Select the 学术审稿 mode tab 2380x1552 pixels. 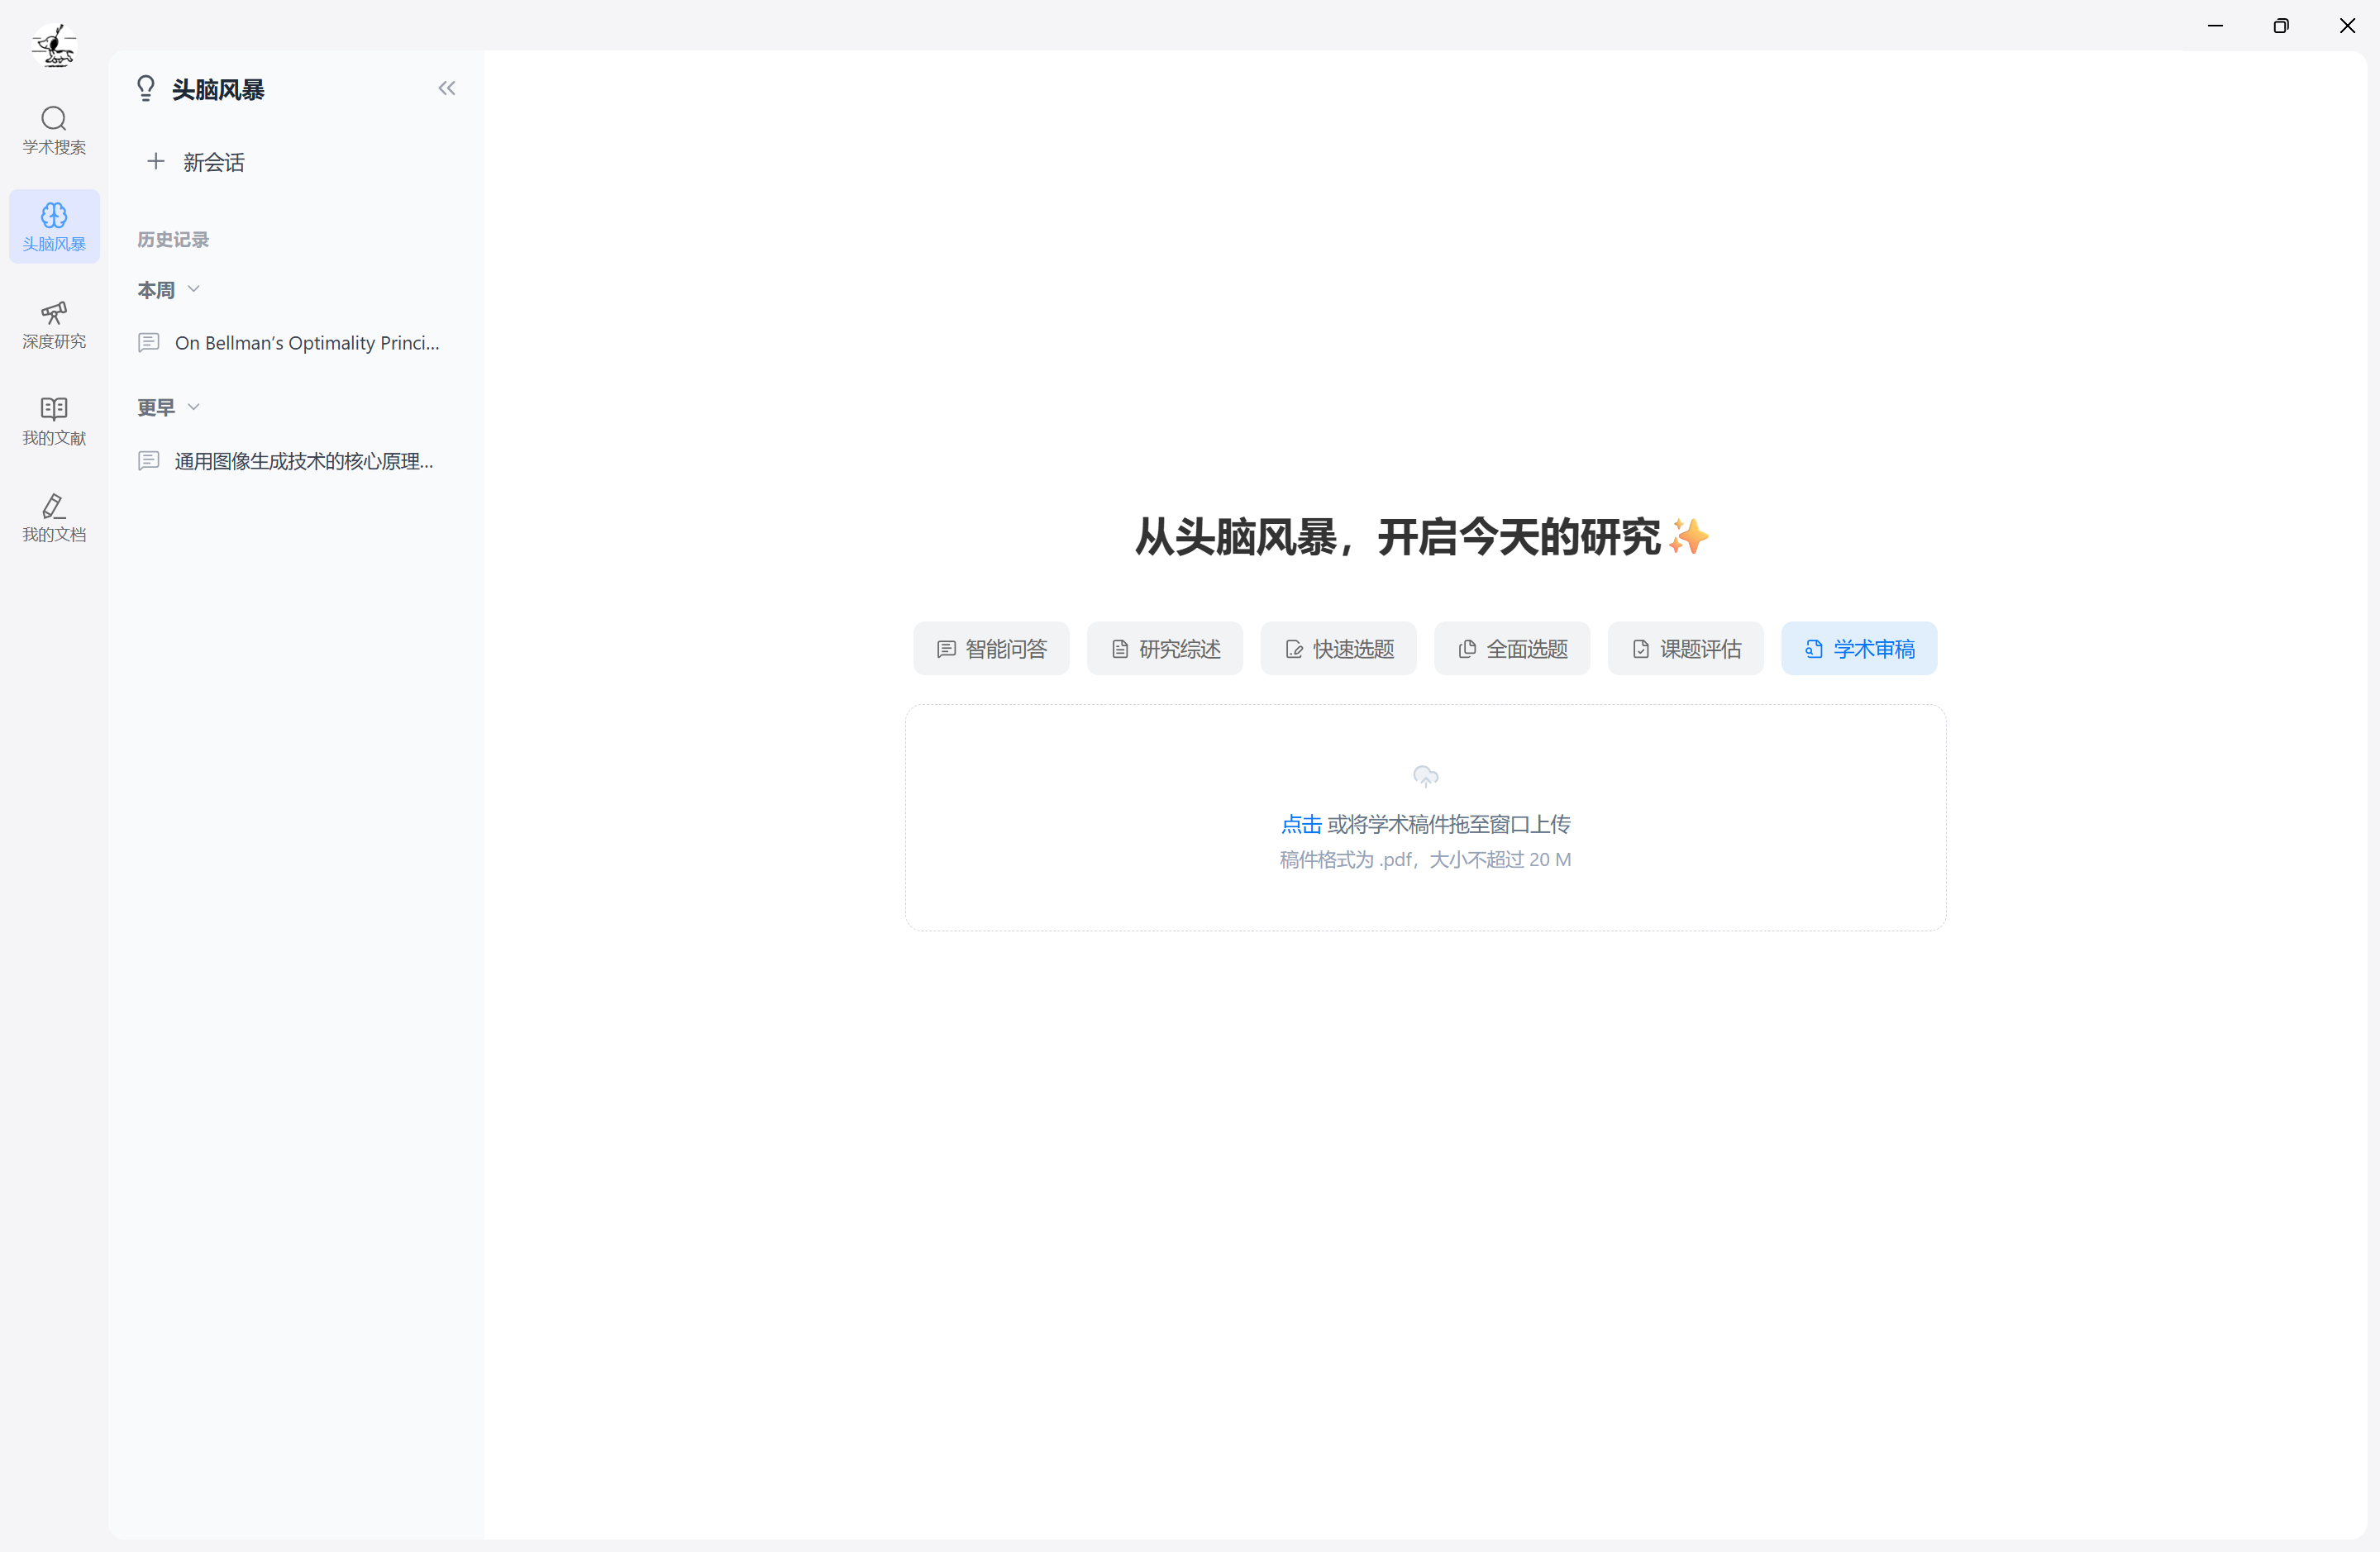click(1859, 649)
